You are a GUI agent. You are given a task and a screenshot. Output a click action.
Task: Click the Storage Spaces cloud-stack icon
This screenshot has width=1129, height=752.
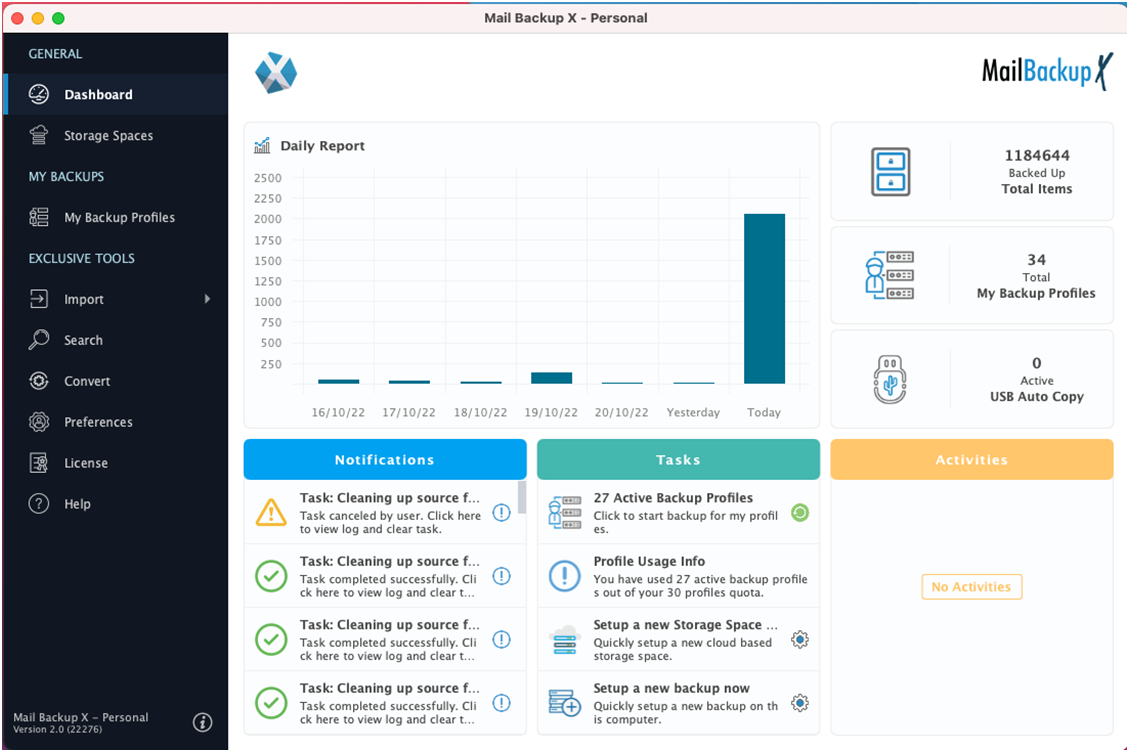pyautogui.click(x=39, y=135)
